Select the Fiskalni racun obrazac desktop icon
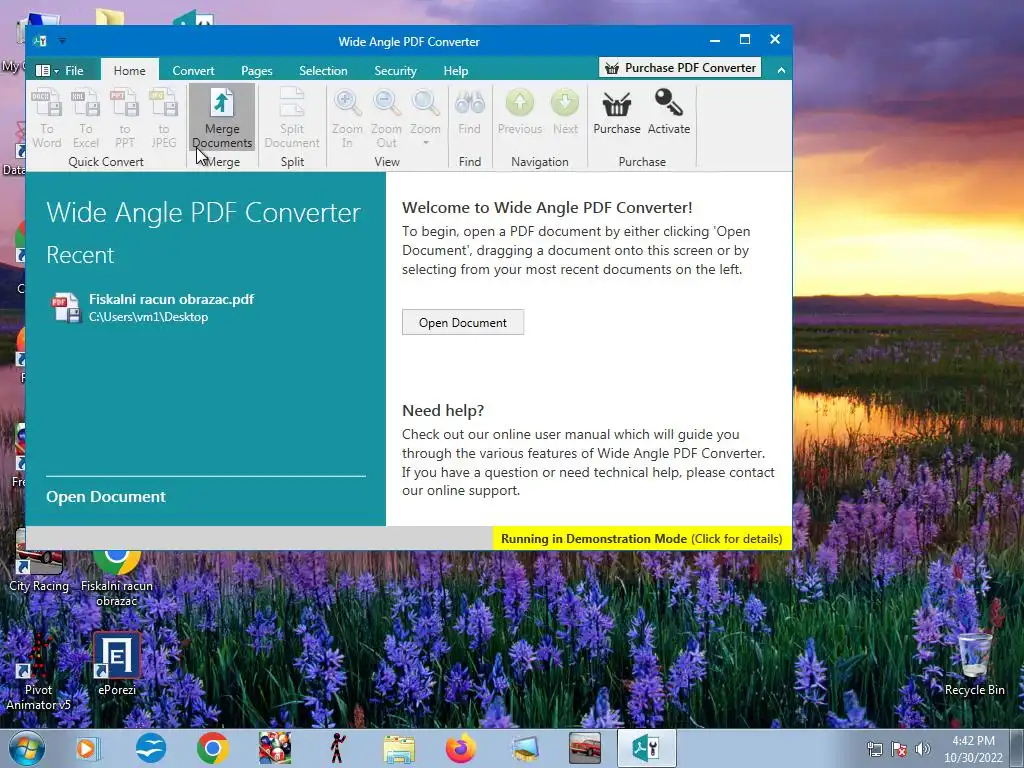Viewport: 1024px width, 768px height. pos(117,577)
